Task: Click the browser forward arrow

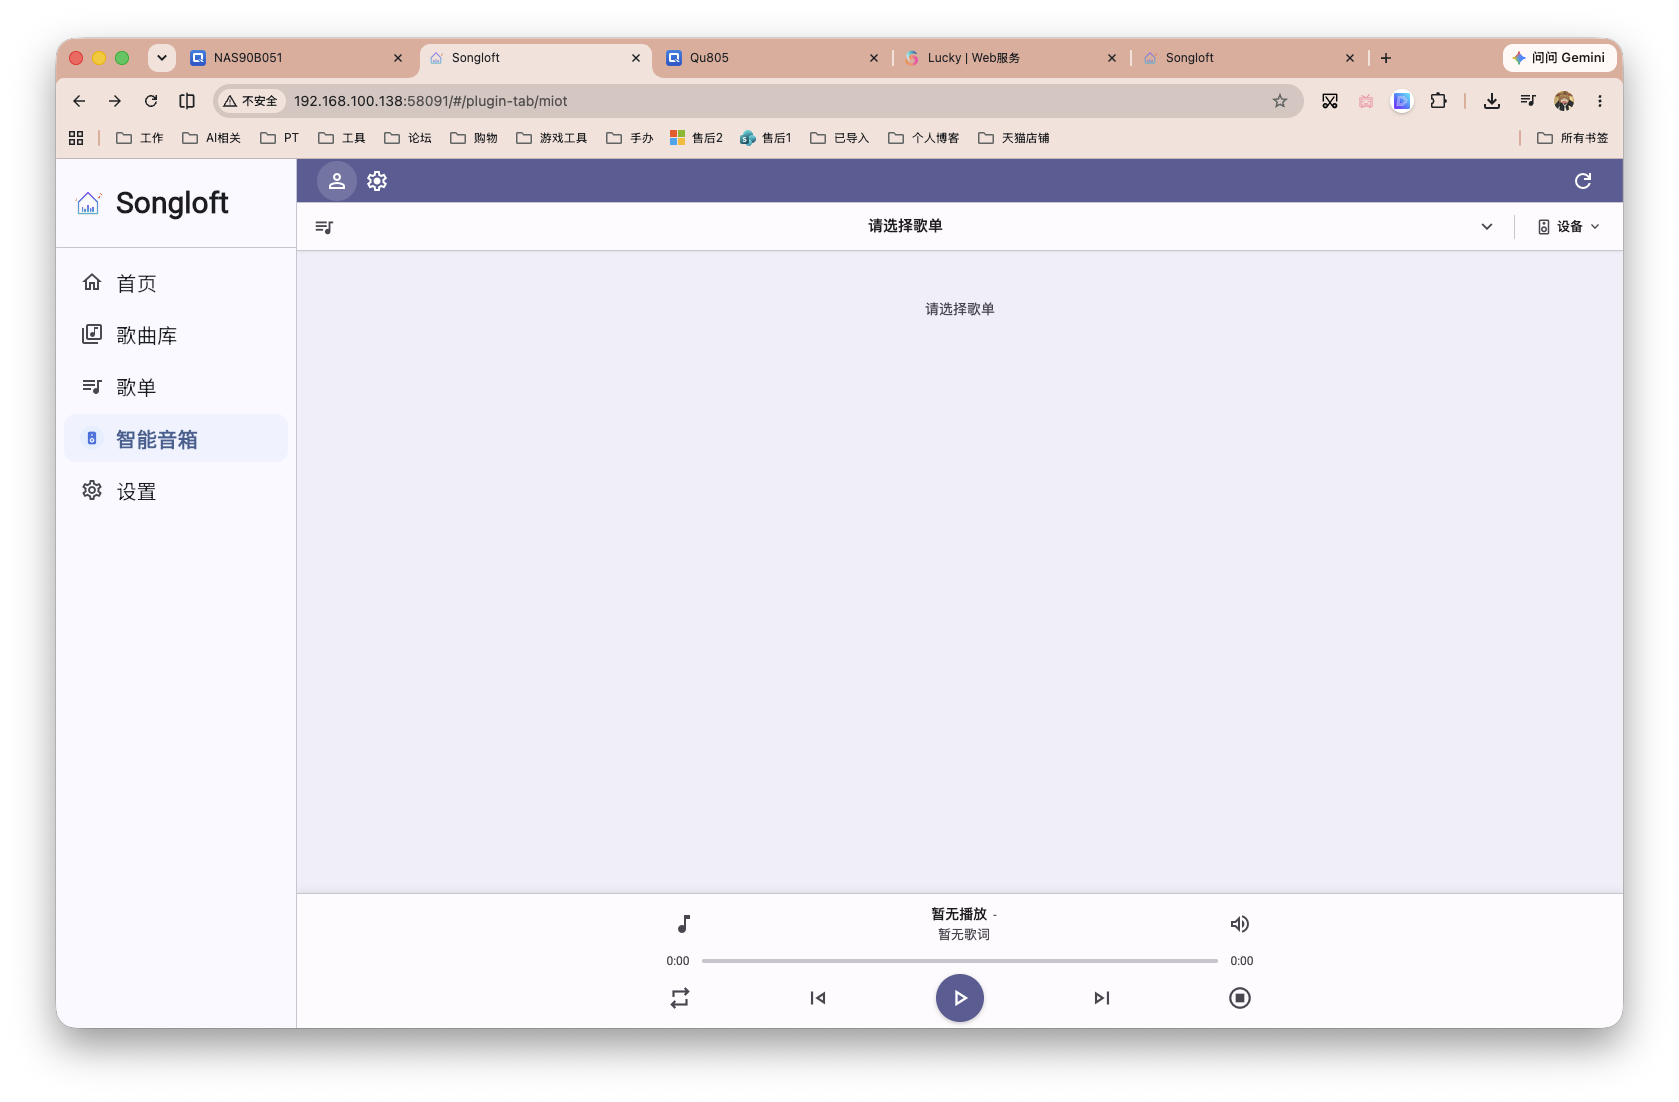Action: pyautogui.click(x=115, y=101)
